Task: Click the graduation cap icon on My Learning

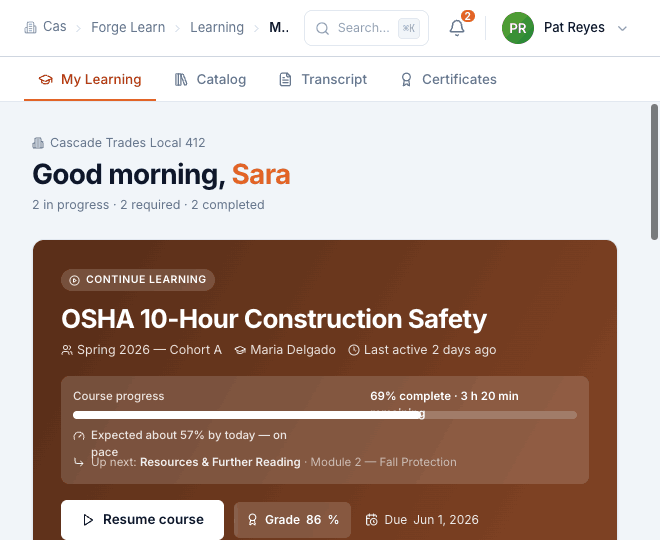Action: (x=46, y=80)
